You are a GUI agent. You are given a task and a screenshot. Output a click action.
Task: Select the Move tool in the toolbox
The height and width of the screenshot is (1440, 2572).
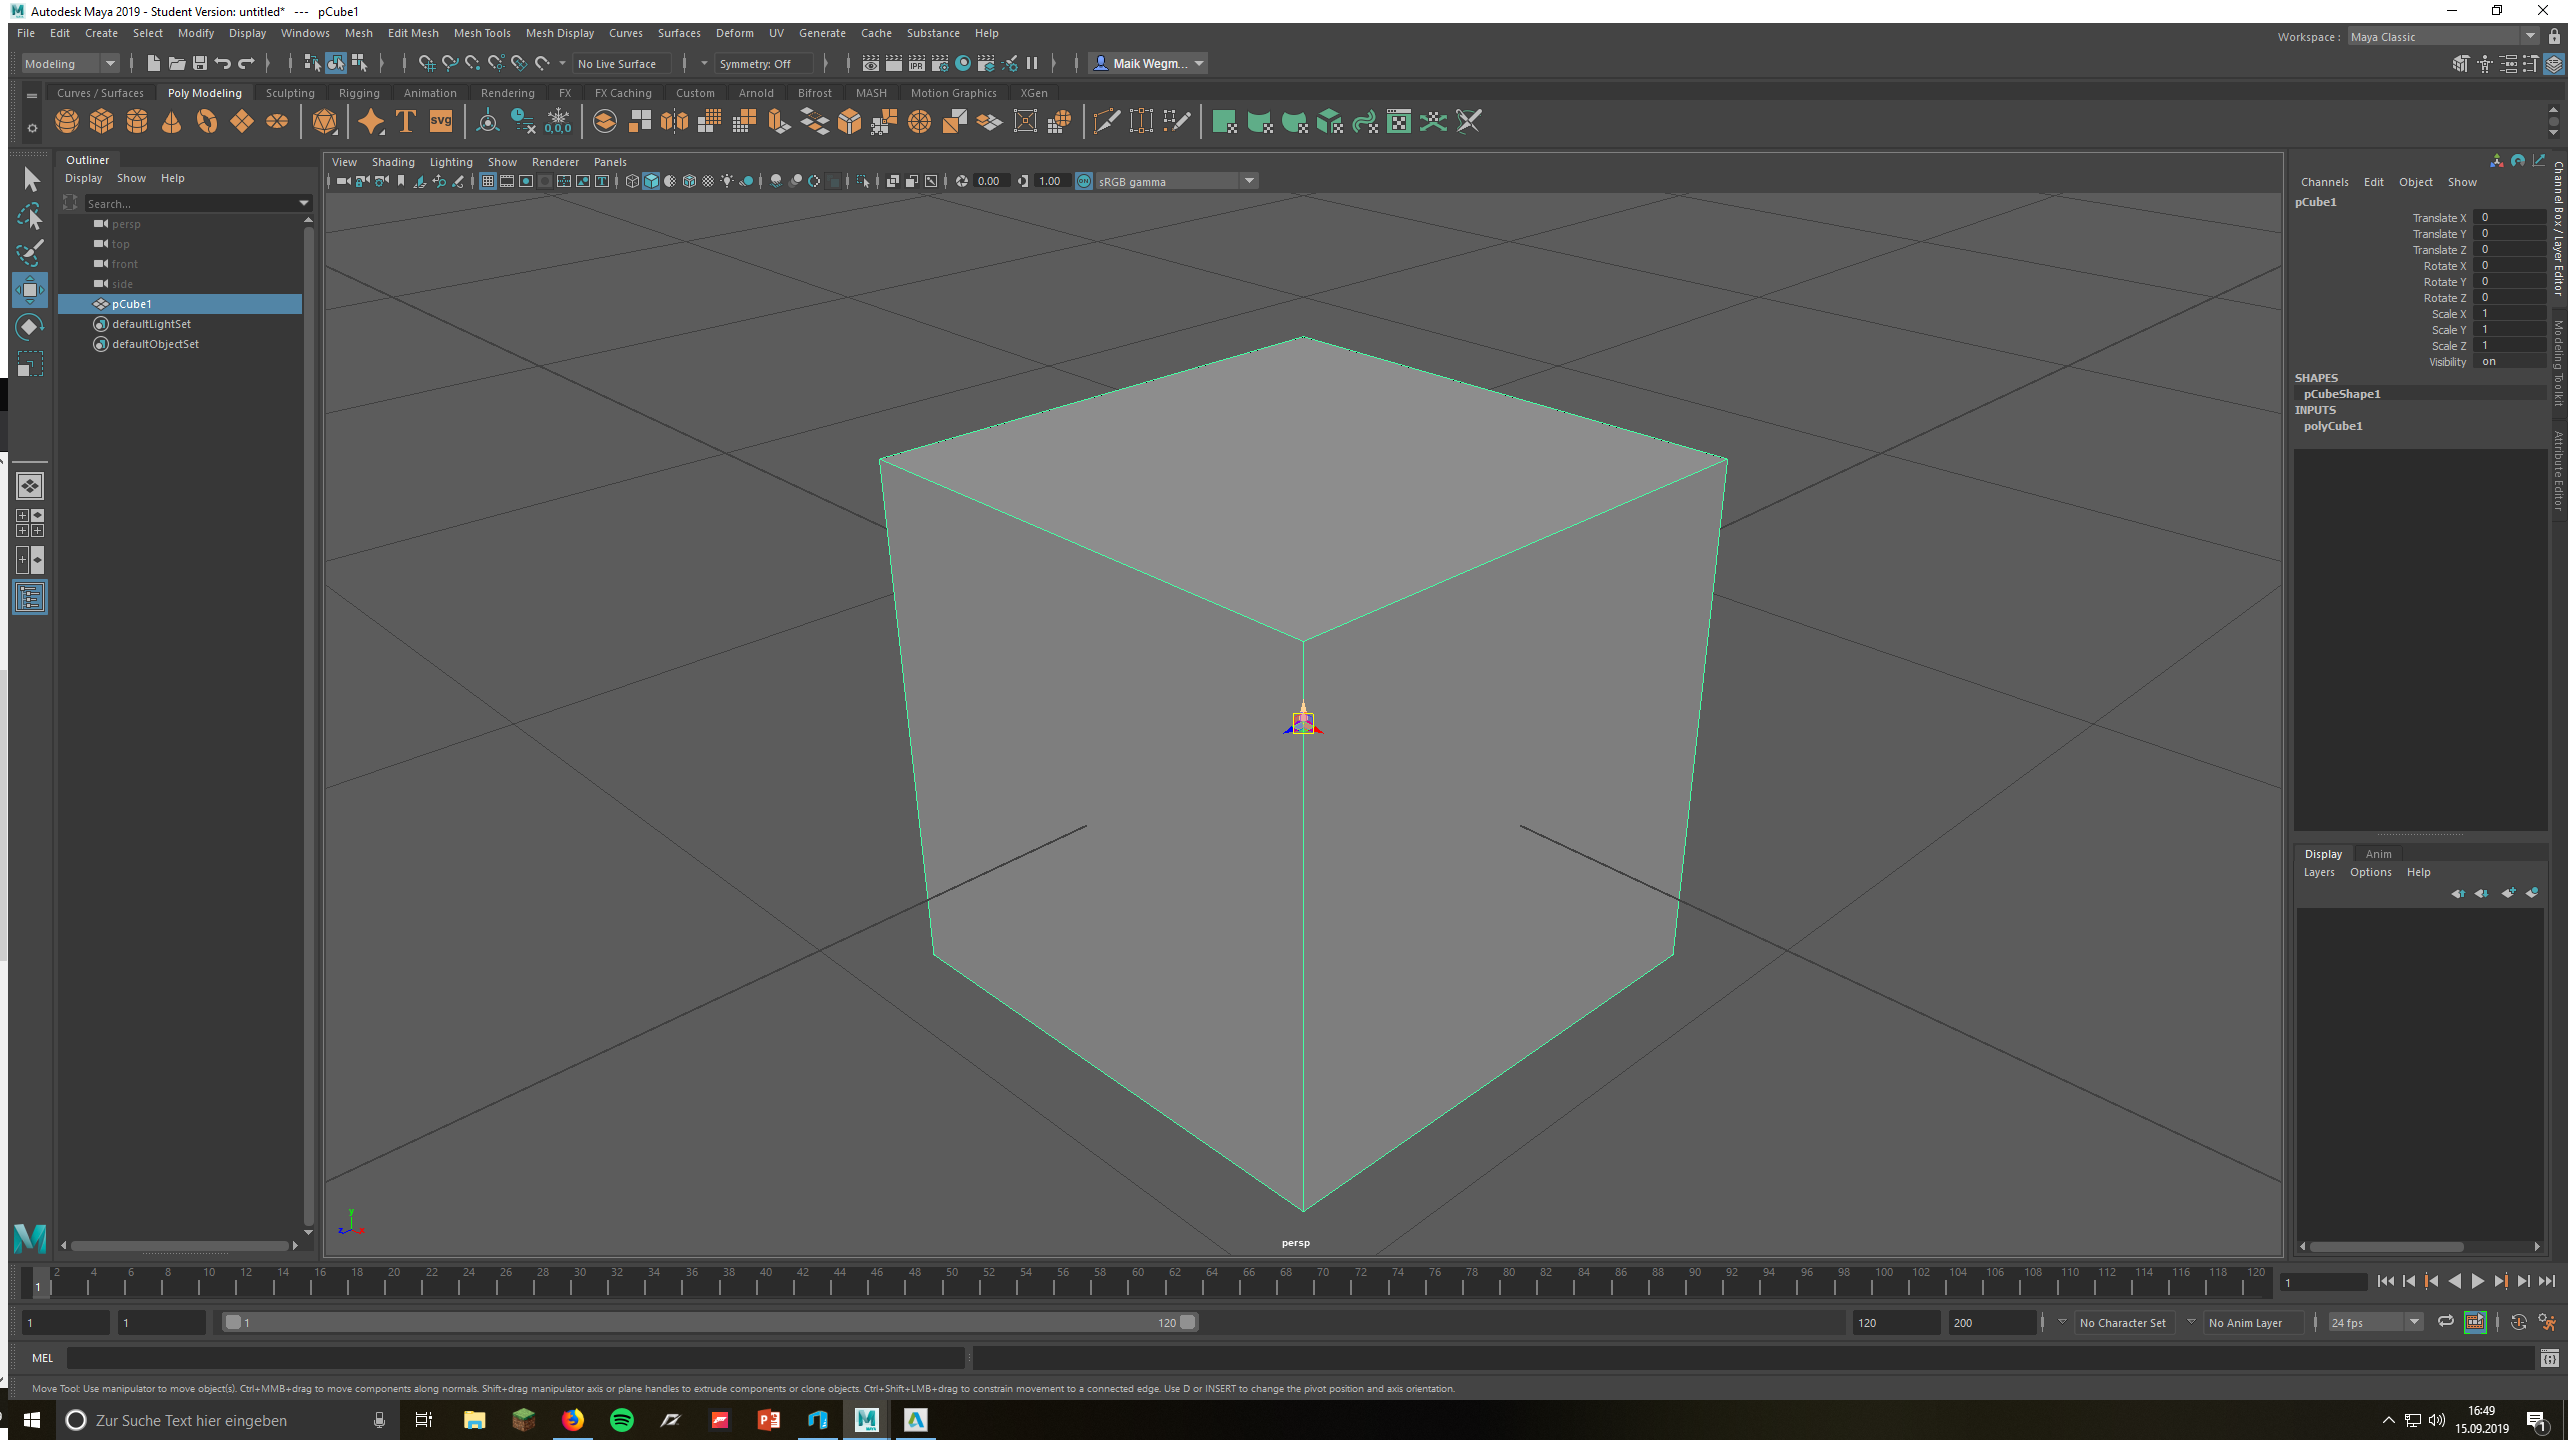30,290
